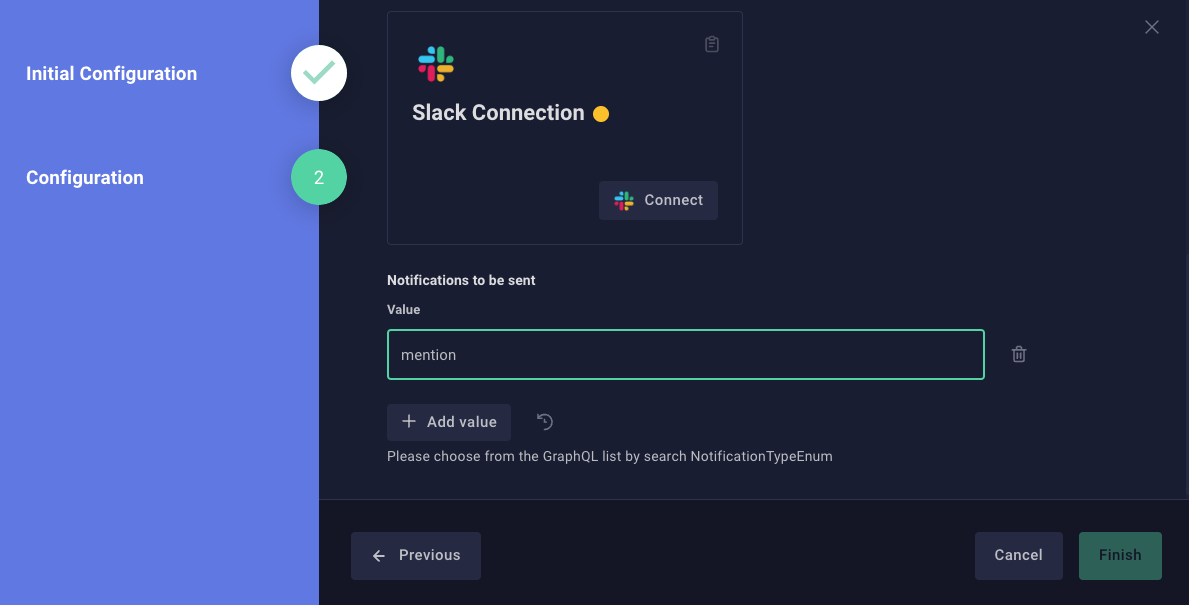
Task: Click the Connect button with Slack logo
Action: click(x=658, y=200)
